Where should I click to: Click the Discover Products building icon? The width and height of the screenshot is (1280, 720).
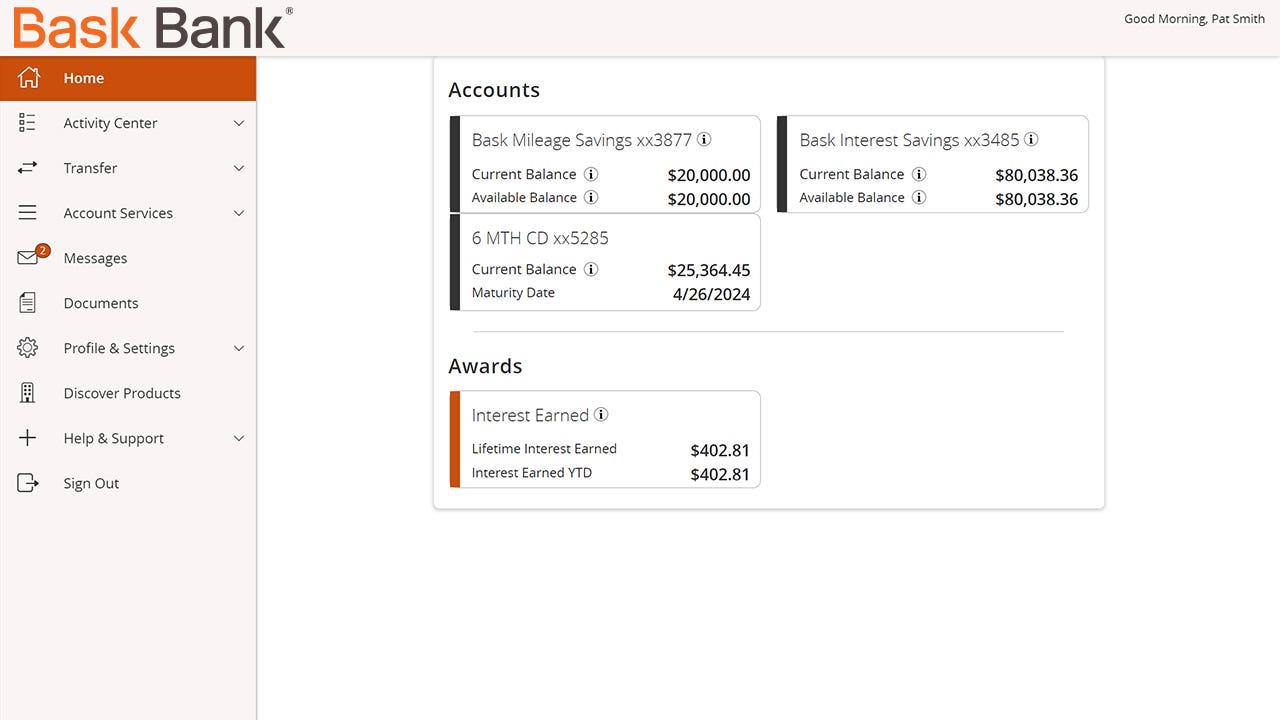click(28, 393)
